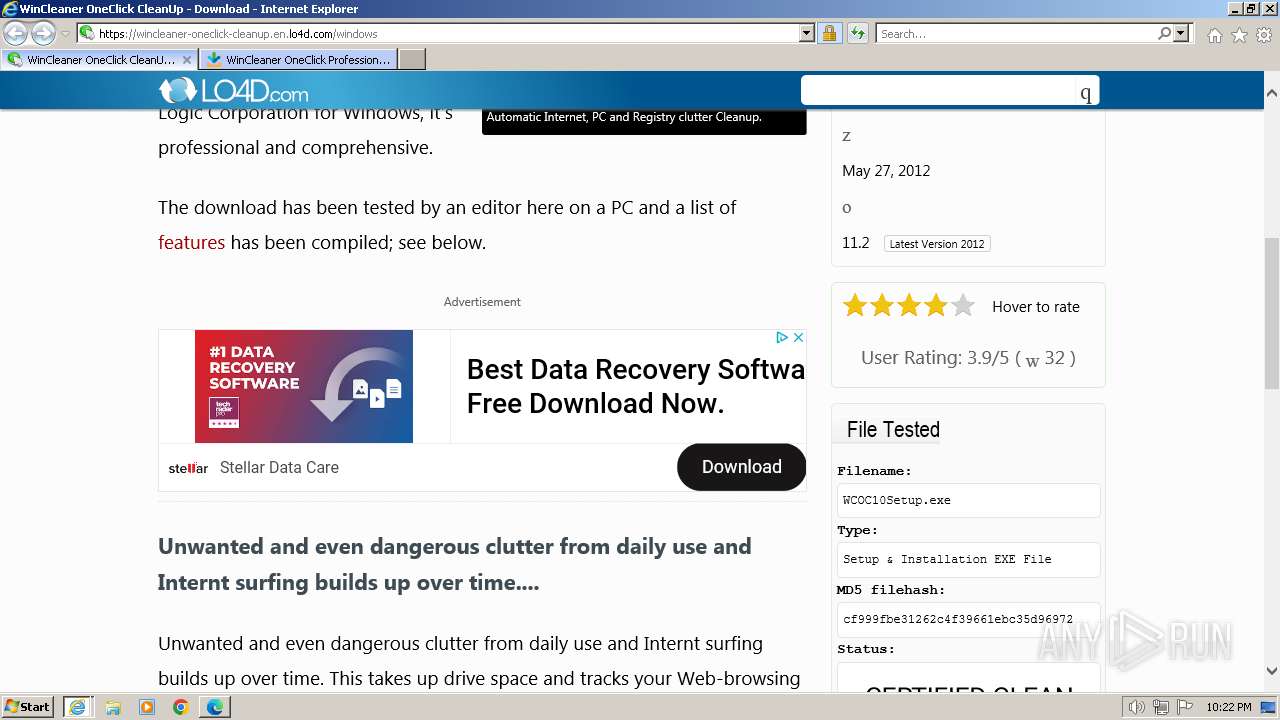This screenshot has width=1280, height=720.
Task: Click the scrollbar up arrow
Action: pyautogui.click(x=1272, y=92)
